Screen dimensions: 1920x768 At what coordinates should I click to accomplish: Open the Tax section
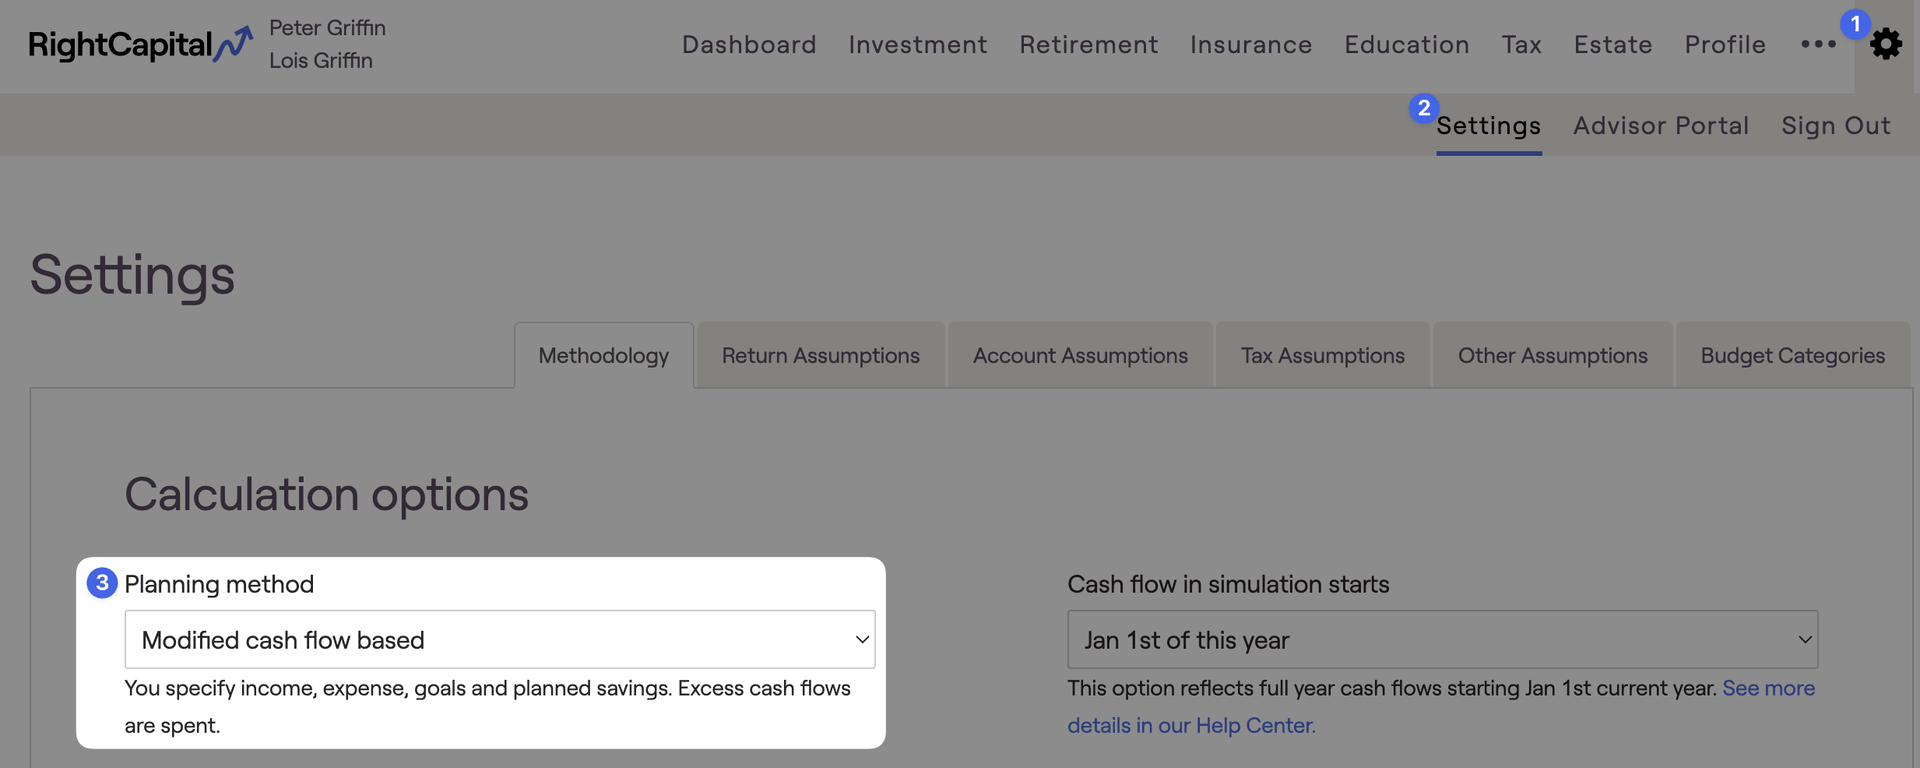point(1521,44)
